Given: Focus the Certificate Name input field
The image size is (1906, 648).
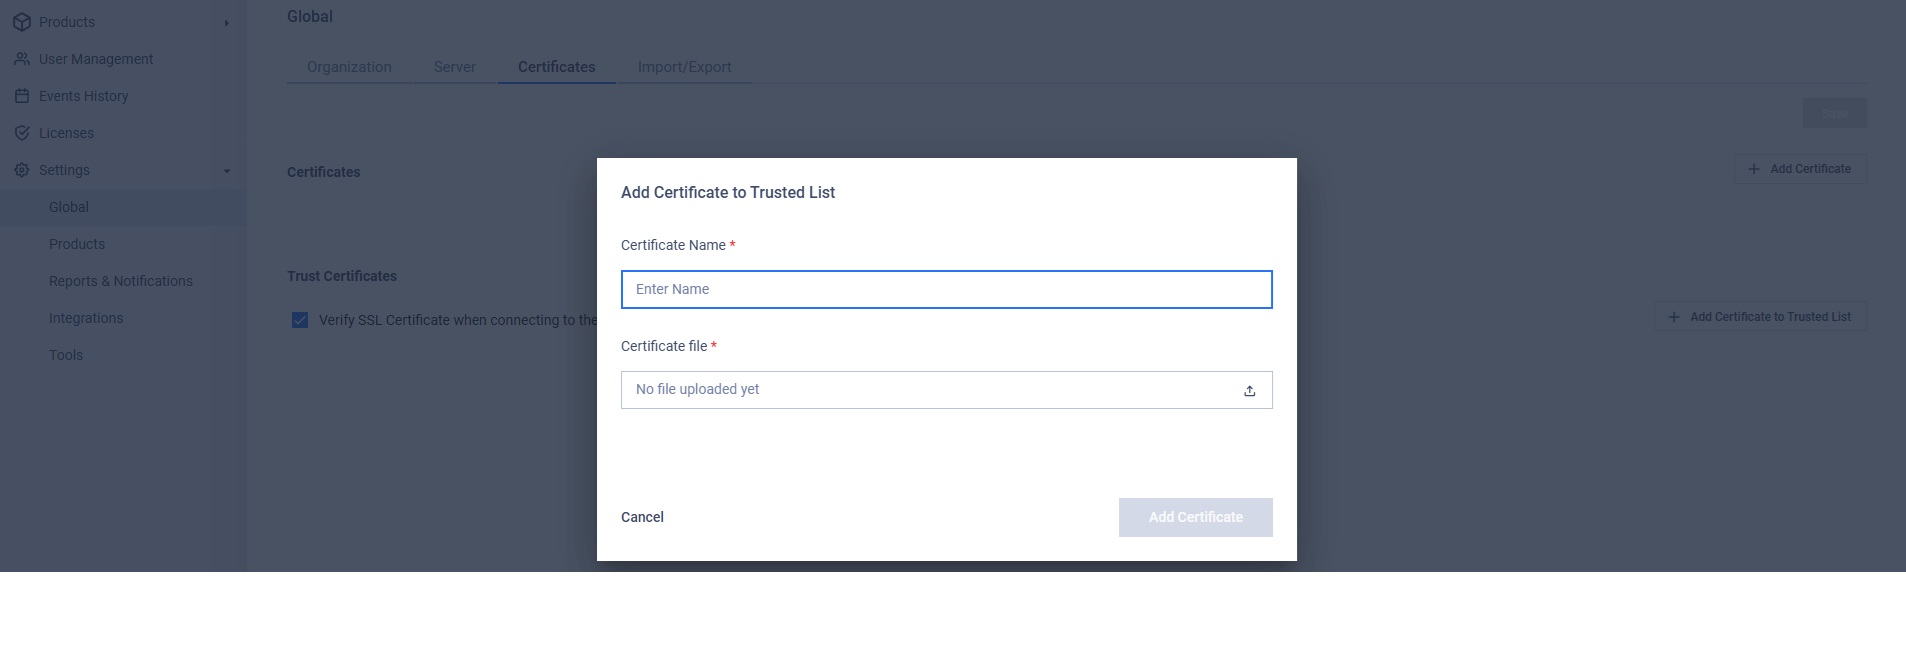Looking at the screenshot, I should [947, 289].
